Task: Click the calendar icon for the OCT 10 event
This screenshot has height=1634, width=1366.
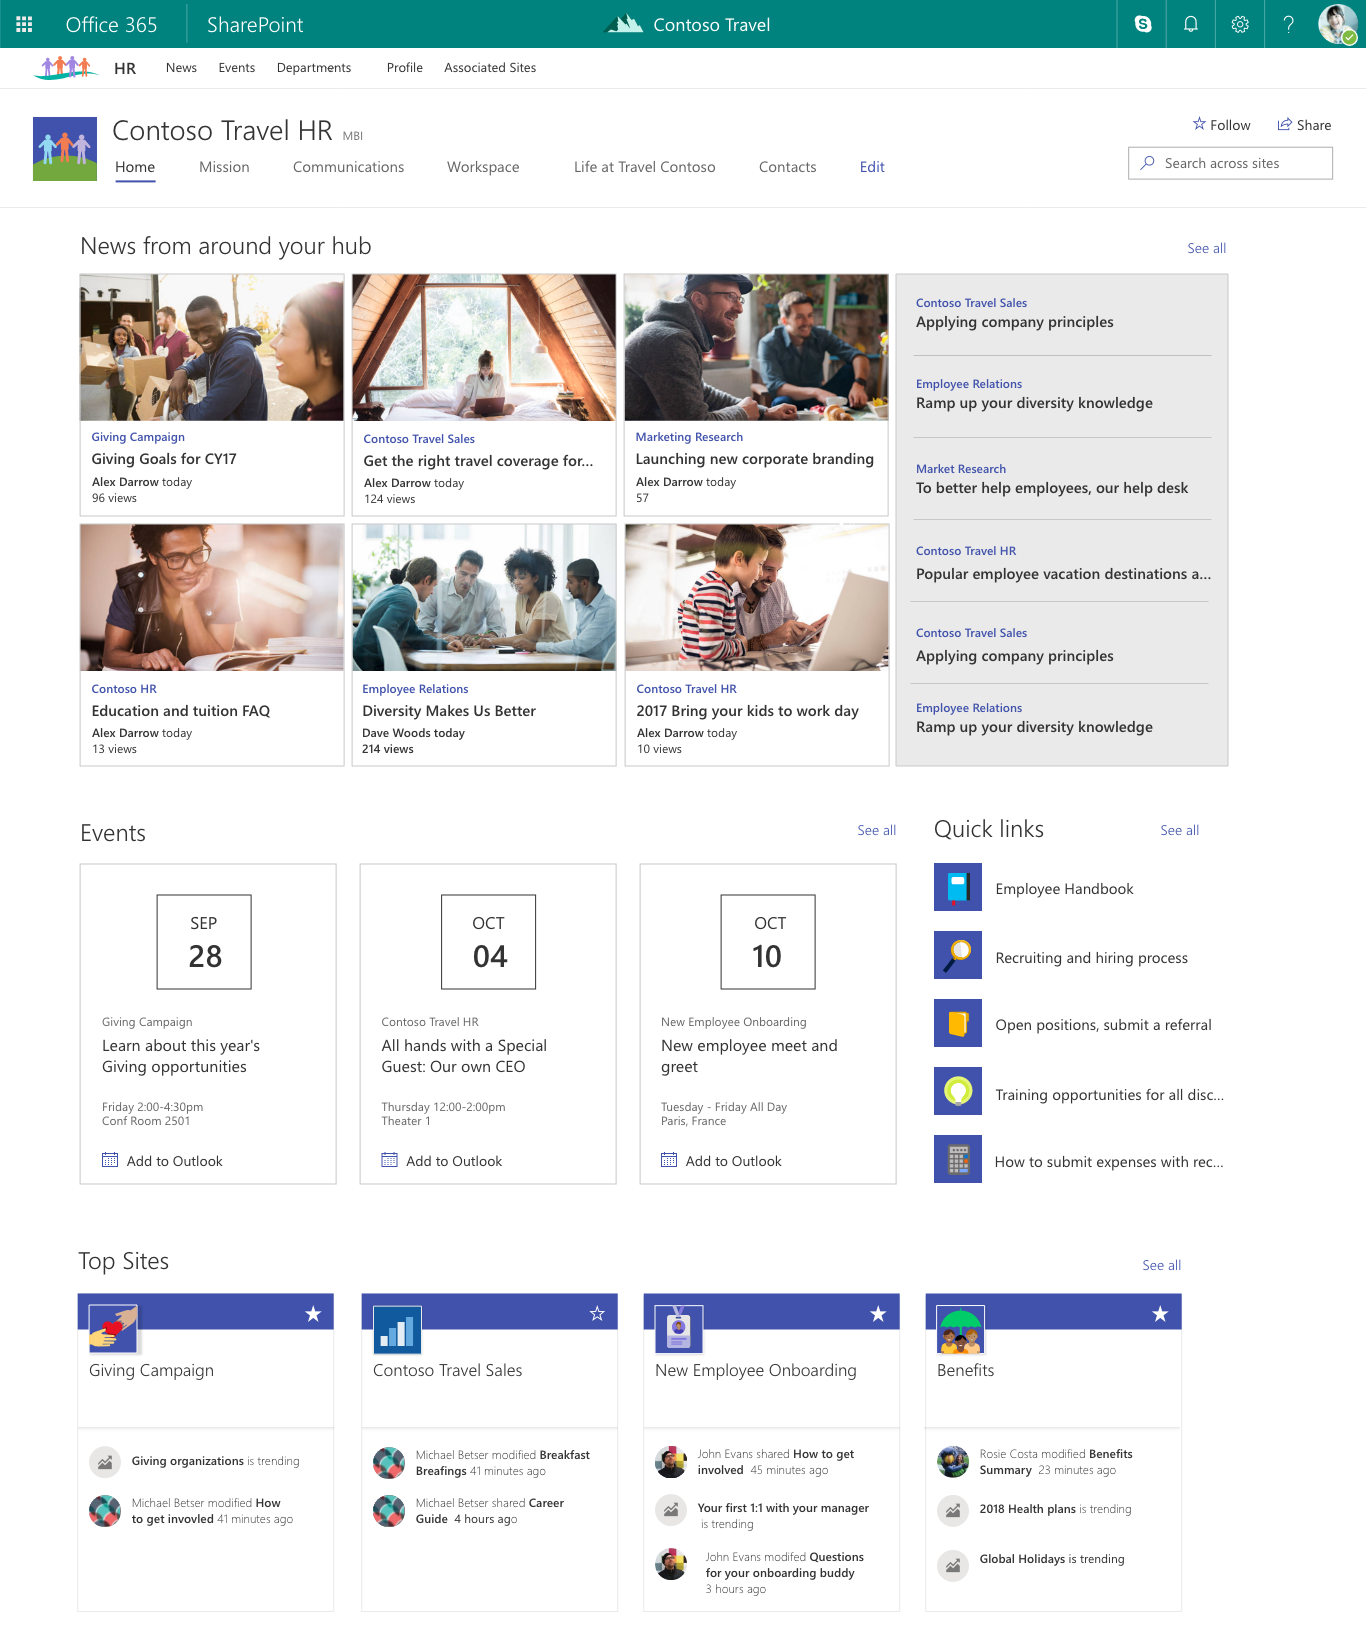Action: coord(669,1160)
